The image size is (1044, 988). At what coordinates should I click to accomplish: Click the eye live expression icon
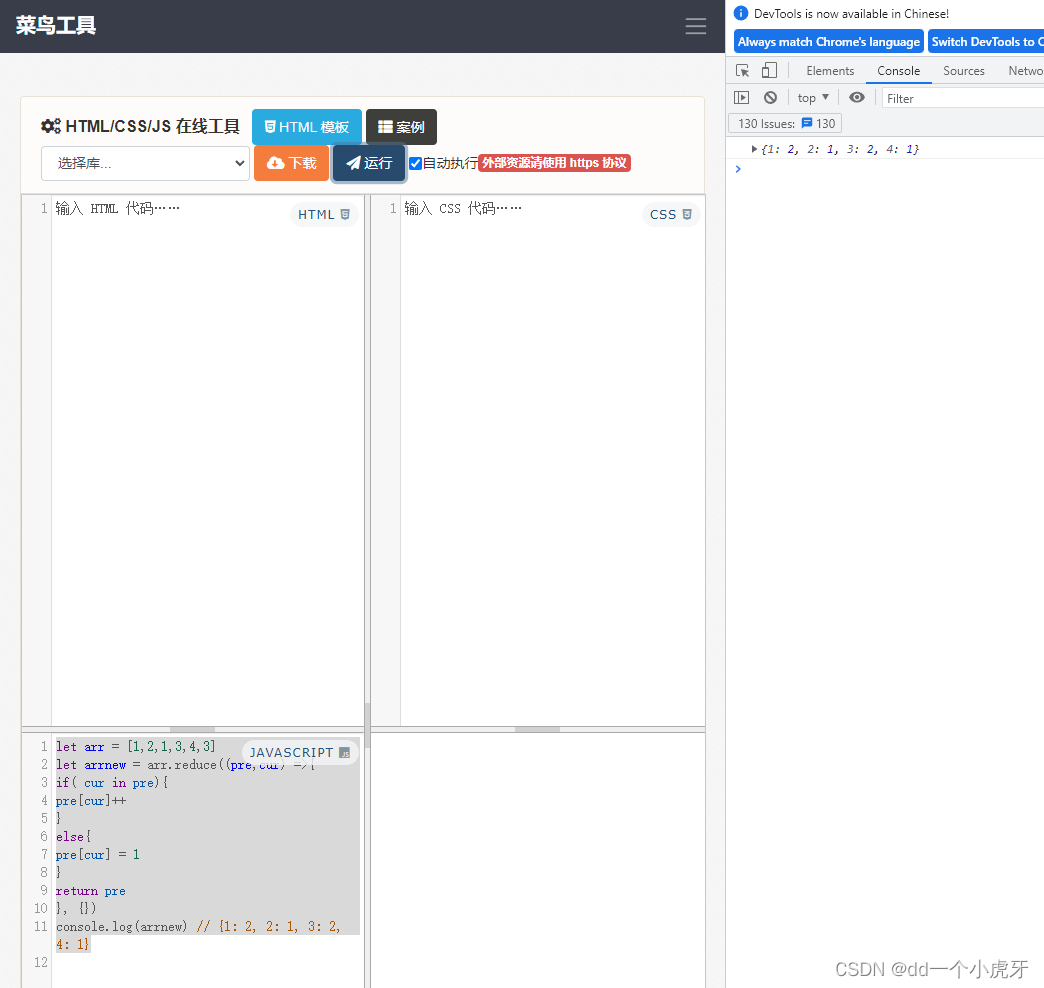point(857,97)
